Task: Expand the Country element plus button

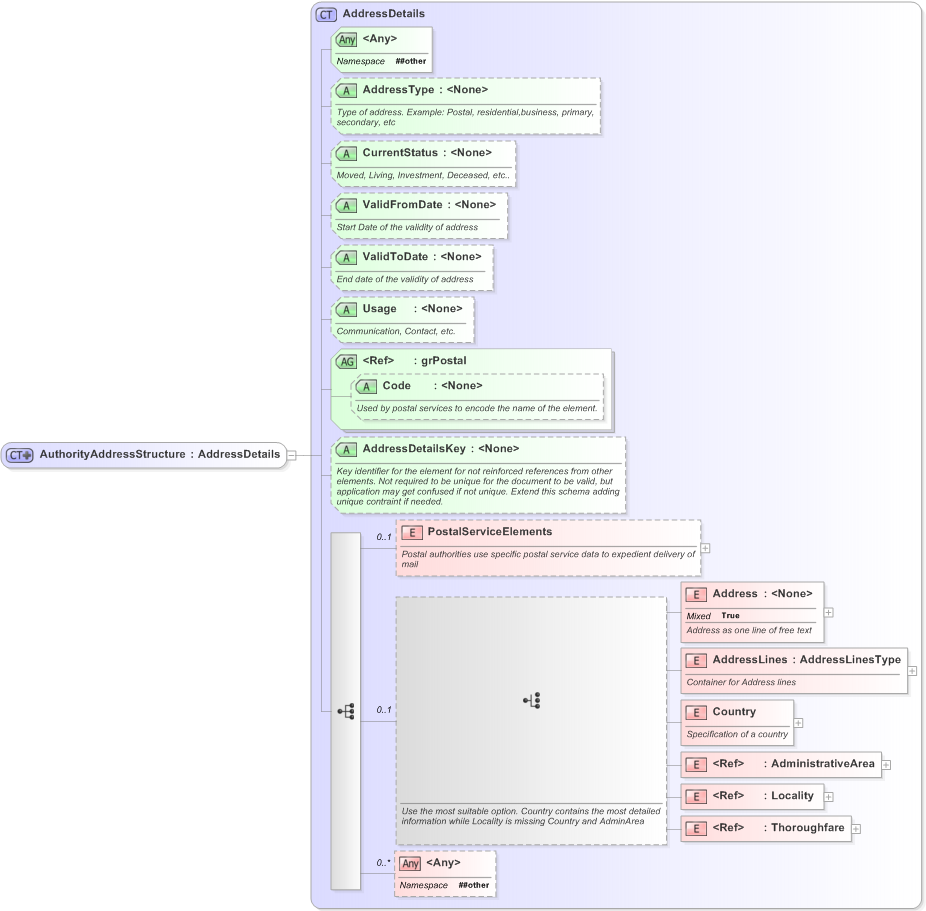Action: (x=797, y=722)
